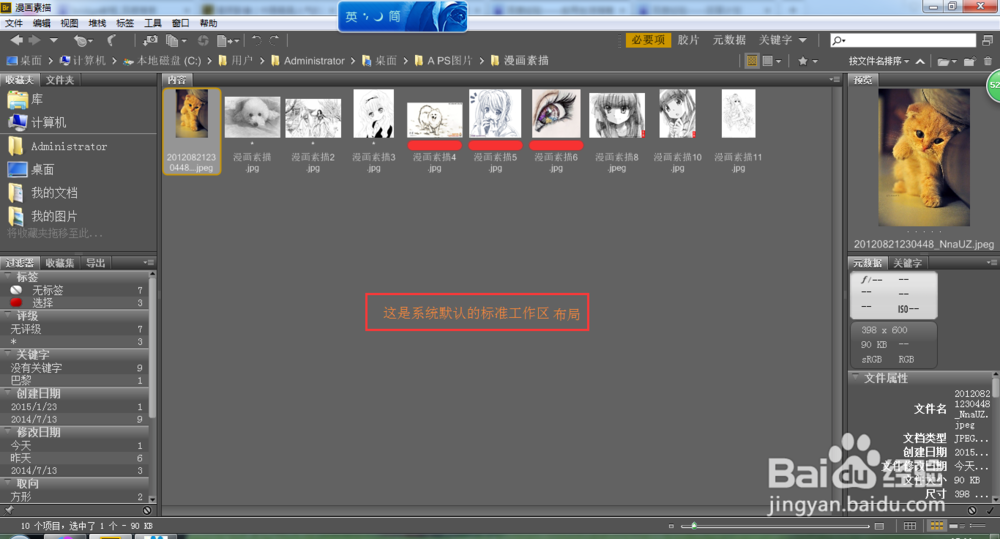Switch to the 胶片 workspace

[688, 40]
